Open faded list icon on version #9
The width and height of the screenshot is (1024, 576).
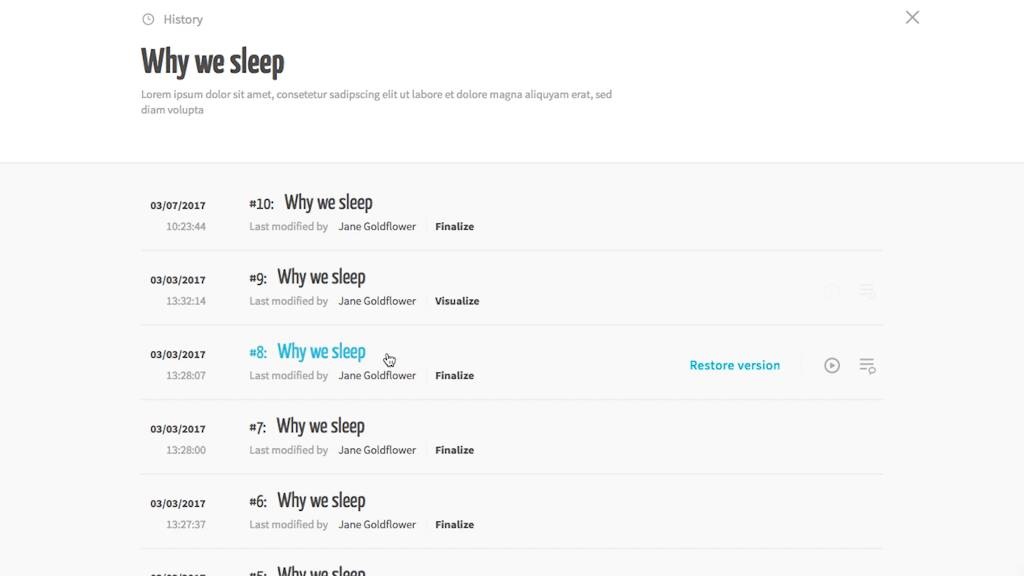click(867, 291)
